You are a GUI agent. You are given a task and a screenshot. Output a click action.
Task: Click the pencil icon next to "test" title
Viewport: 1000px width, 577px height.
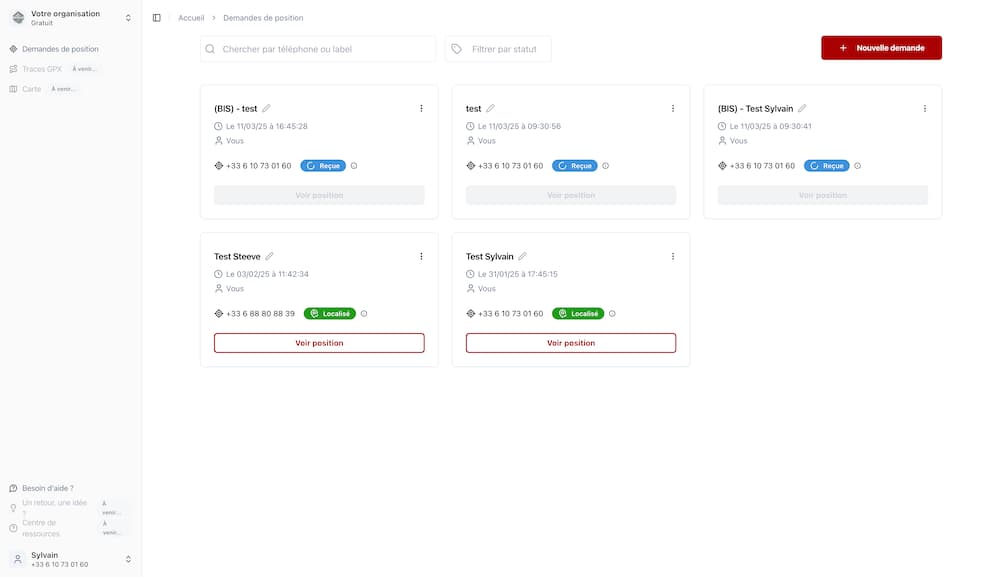pyautogui.click(x=490, y=109)
